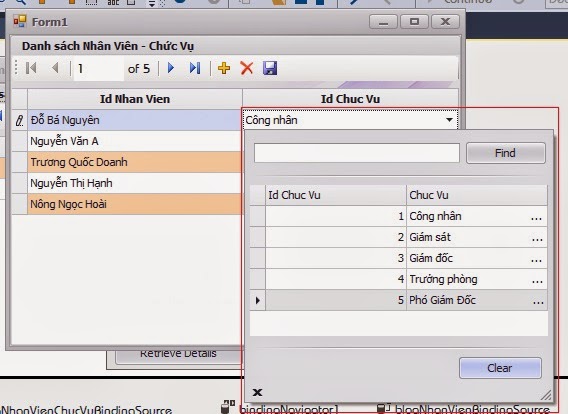Jump to last record in navigator
The width and height of the screenshot is (568, 414).
pos(195,68)
